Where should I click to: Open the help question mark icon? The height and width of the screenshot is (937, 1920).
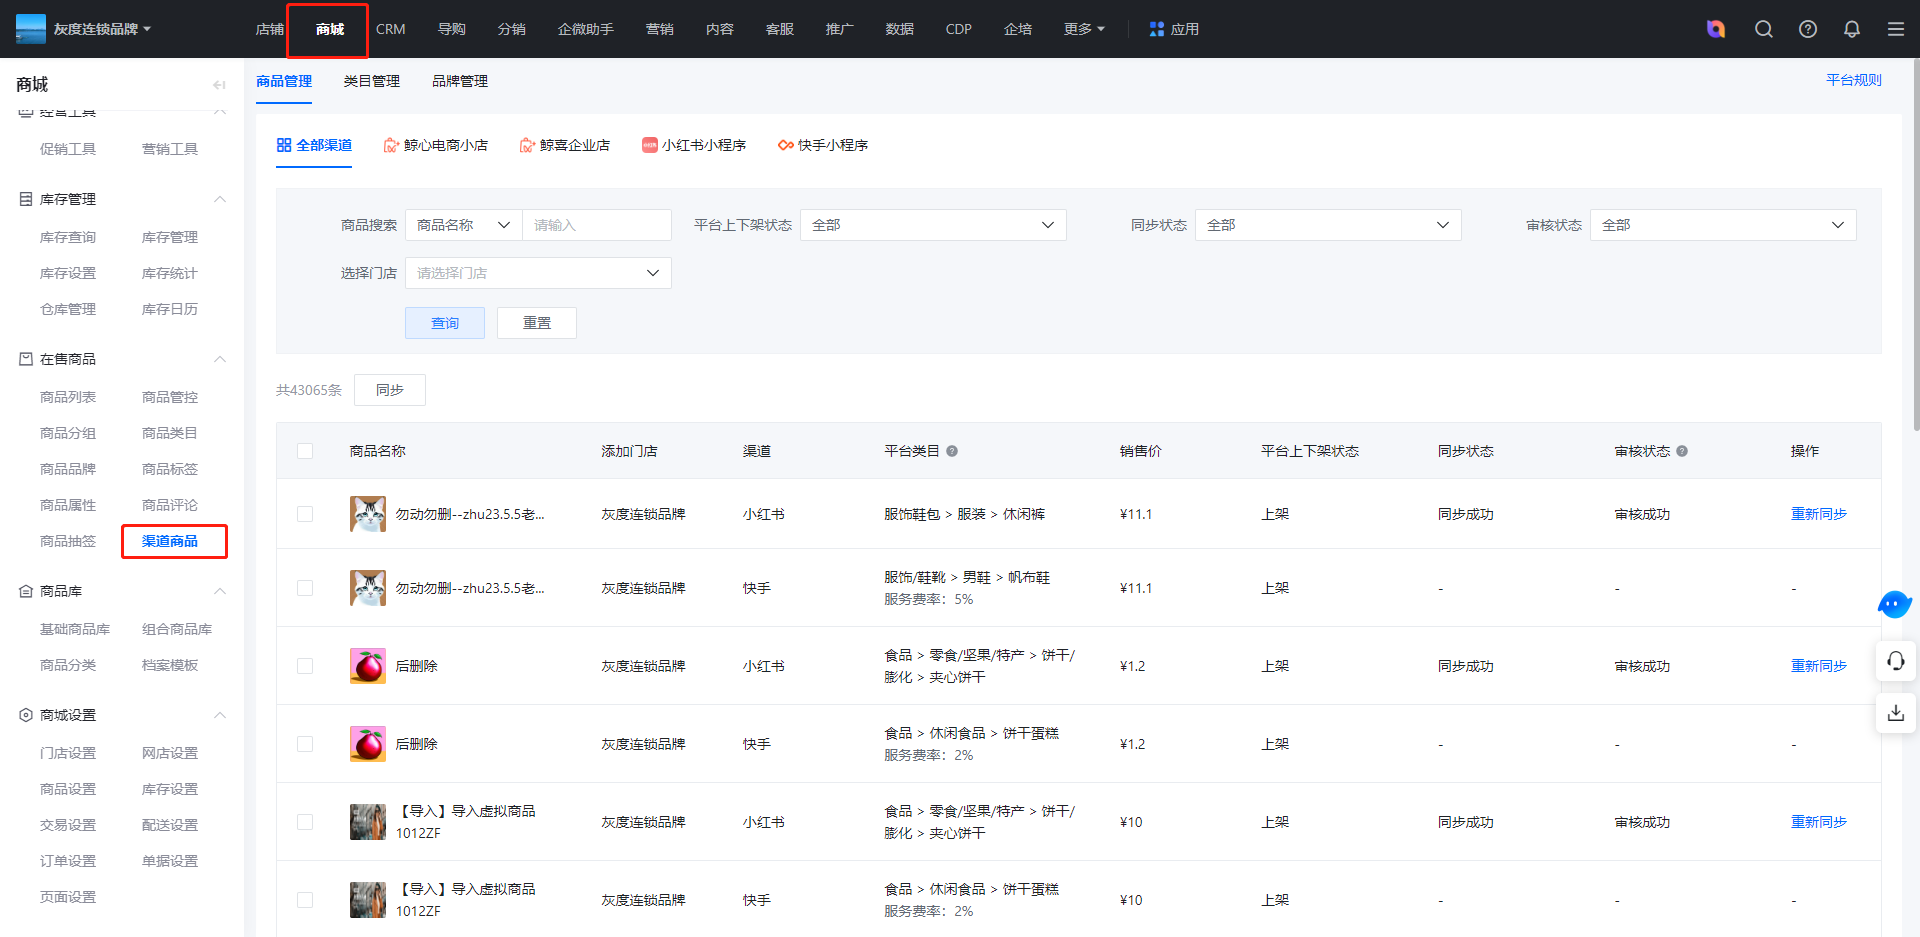point(1808,29)
